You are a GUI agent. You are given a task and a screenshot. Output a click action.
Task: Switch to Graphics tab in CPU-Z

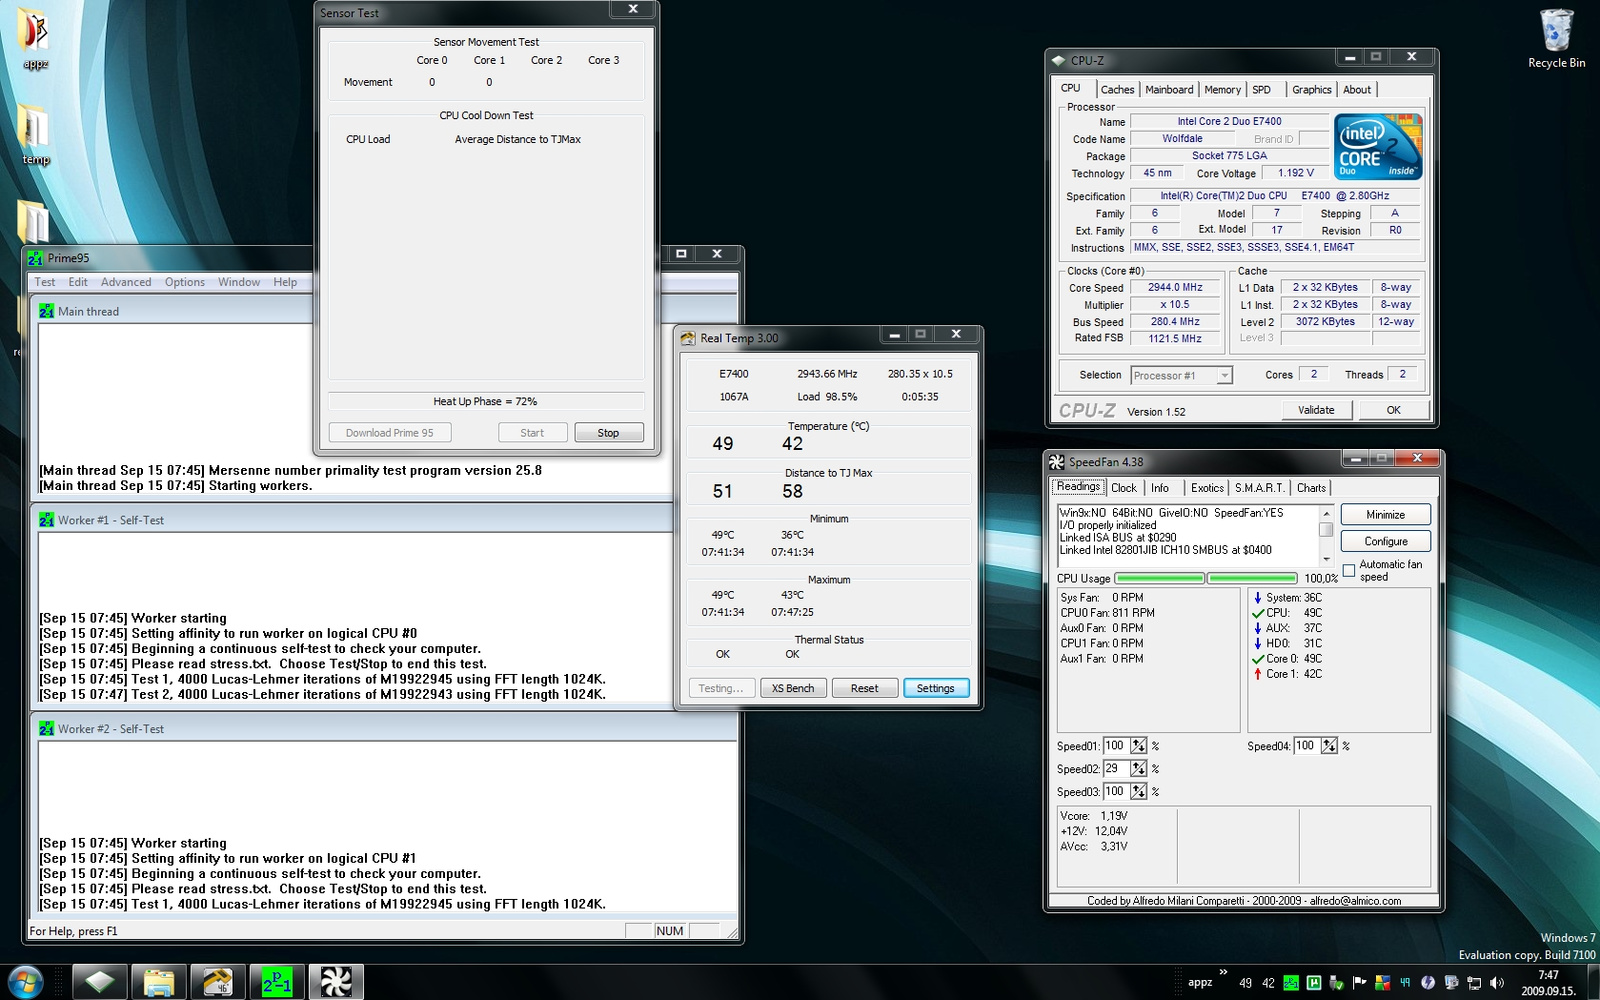[1312, 90]
